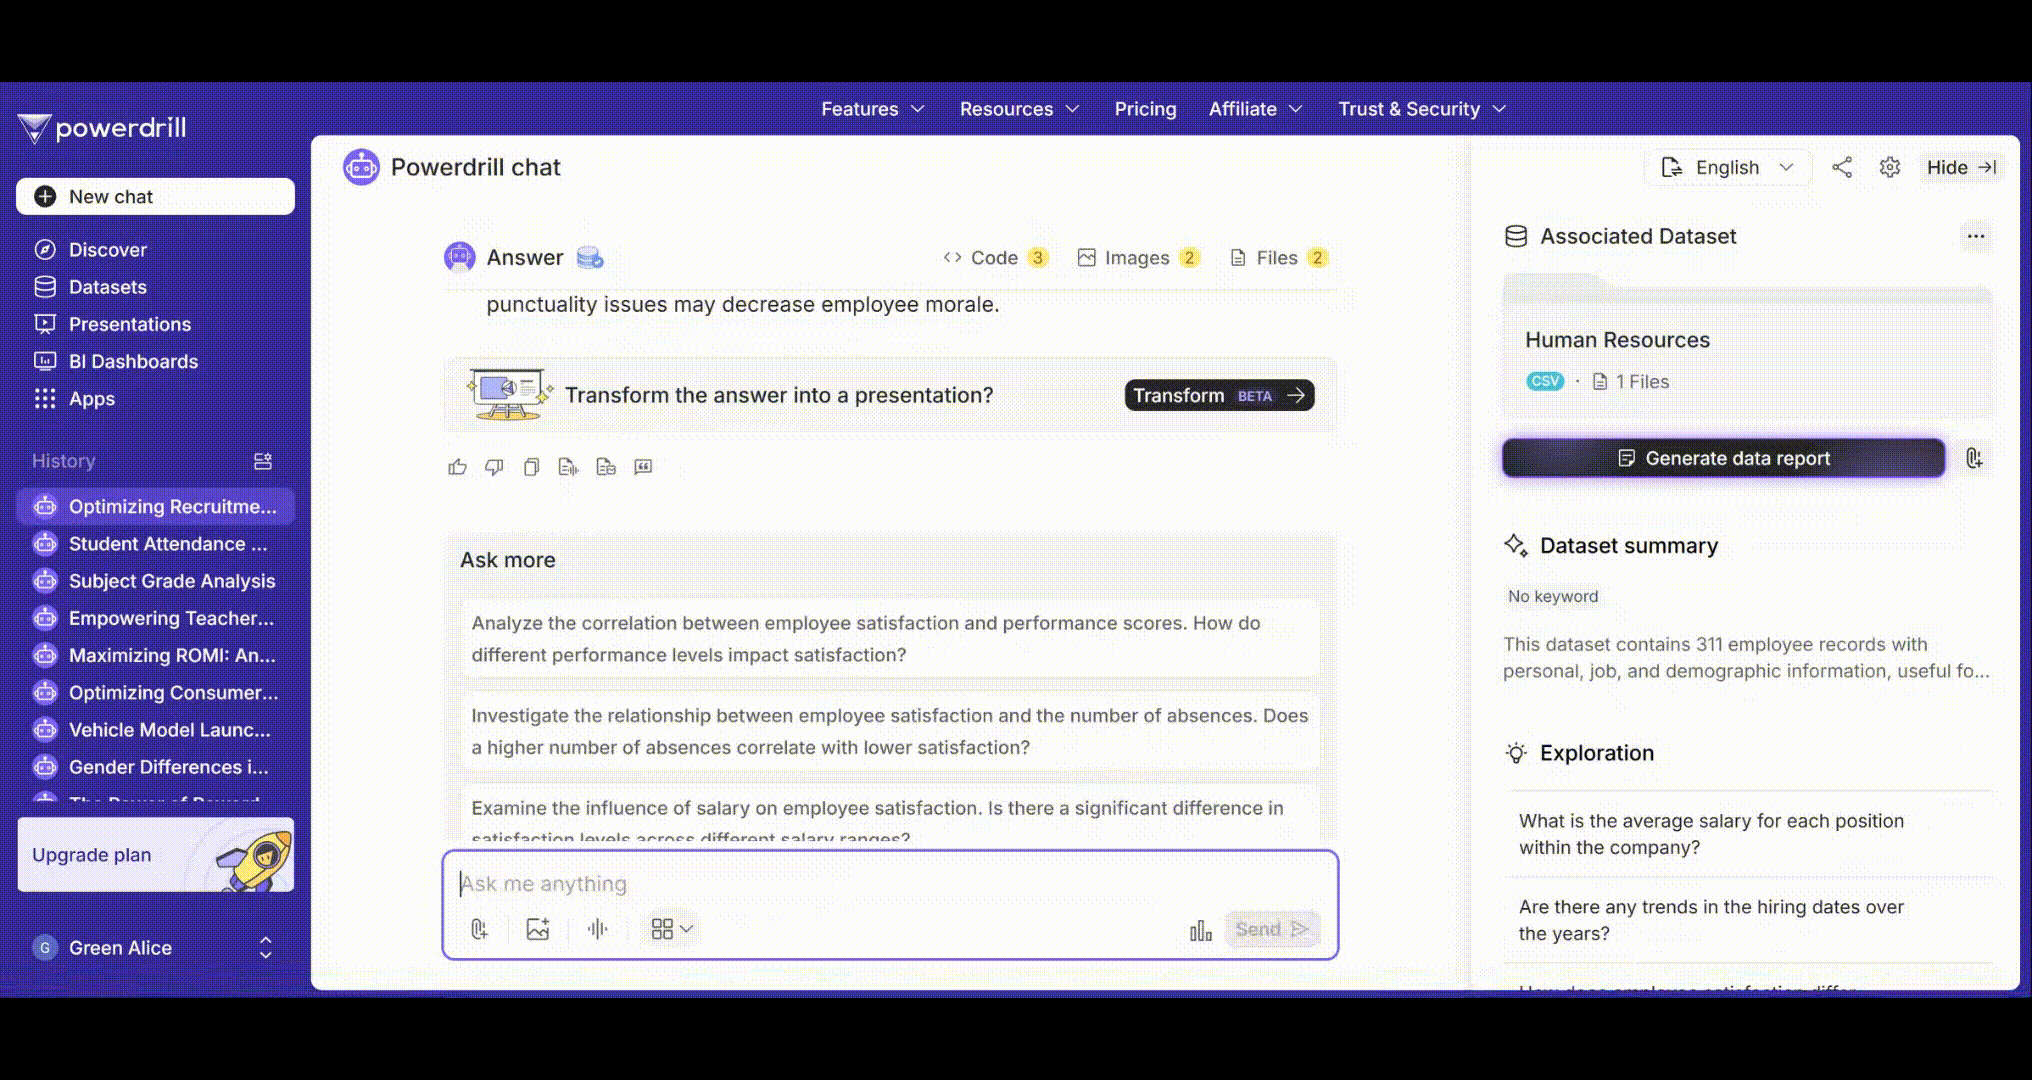Add an image to the chat input
The image size is (2032, 1080).
coord(538,929)
